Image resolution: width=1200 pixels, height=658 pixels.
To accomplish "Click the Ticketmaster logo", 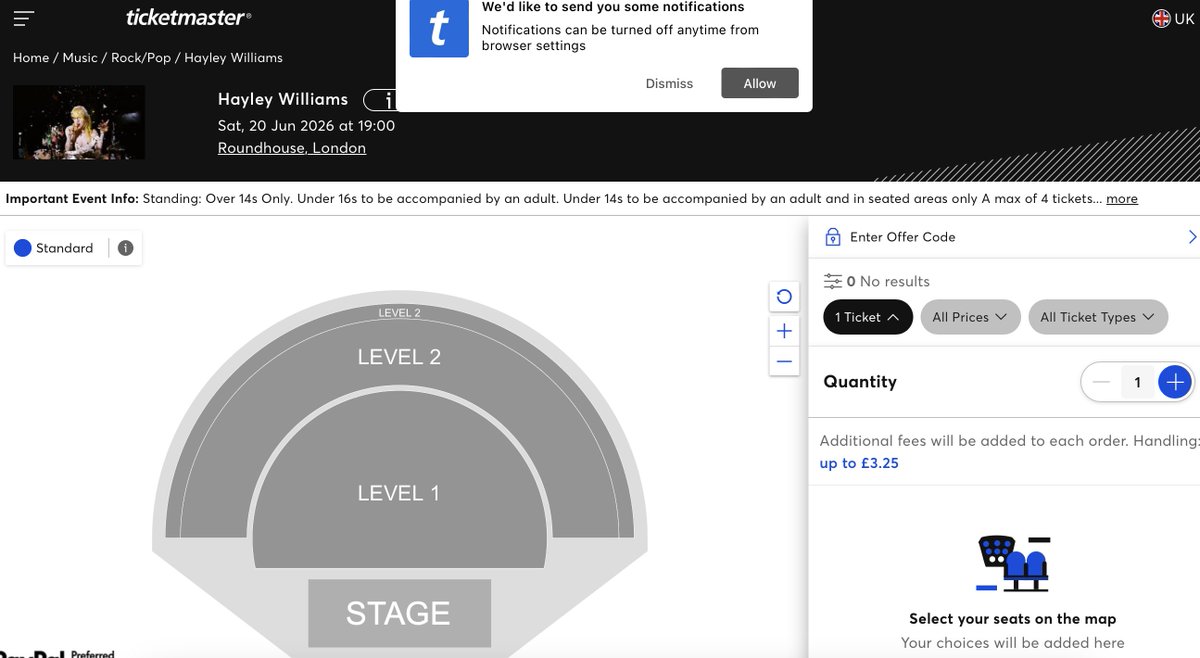I will click(x=189, y=16).
